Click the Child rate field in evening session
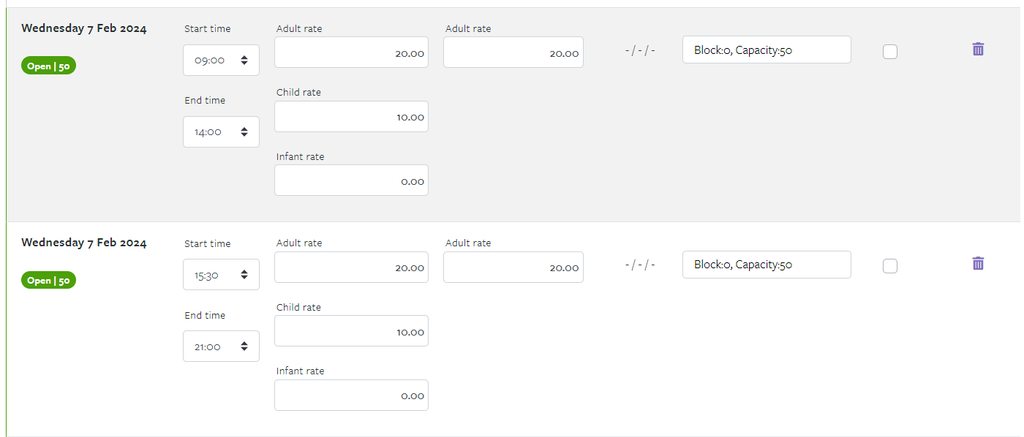 351,331
